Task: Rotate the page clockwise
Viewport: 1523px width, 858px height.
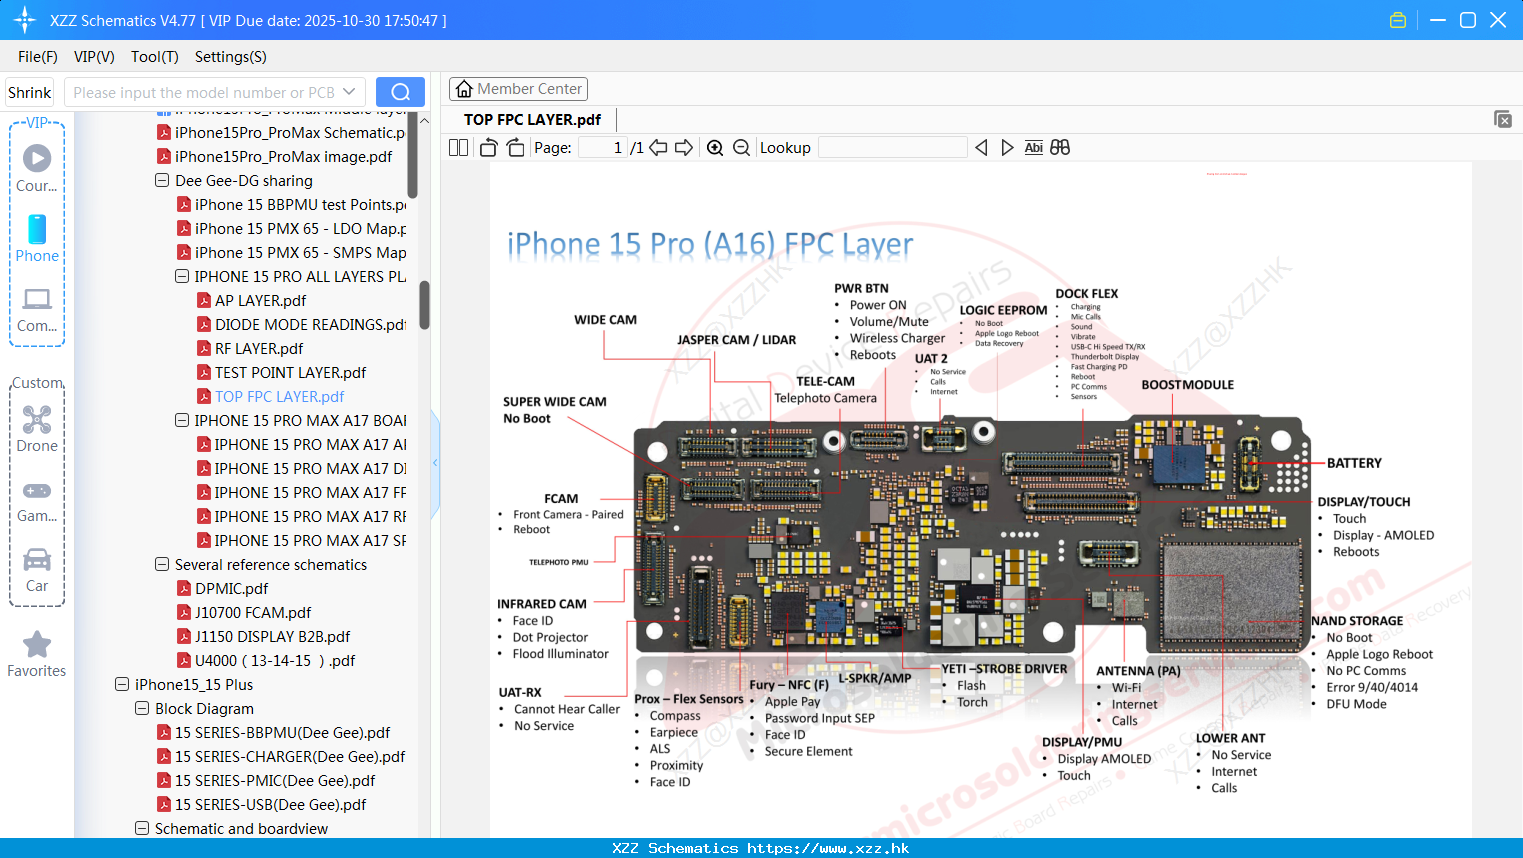Action: (515, 147)
